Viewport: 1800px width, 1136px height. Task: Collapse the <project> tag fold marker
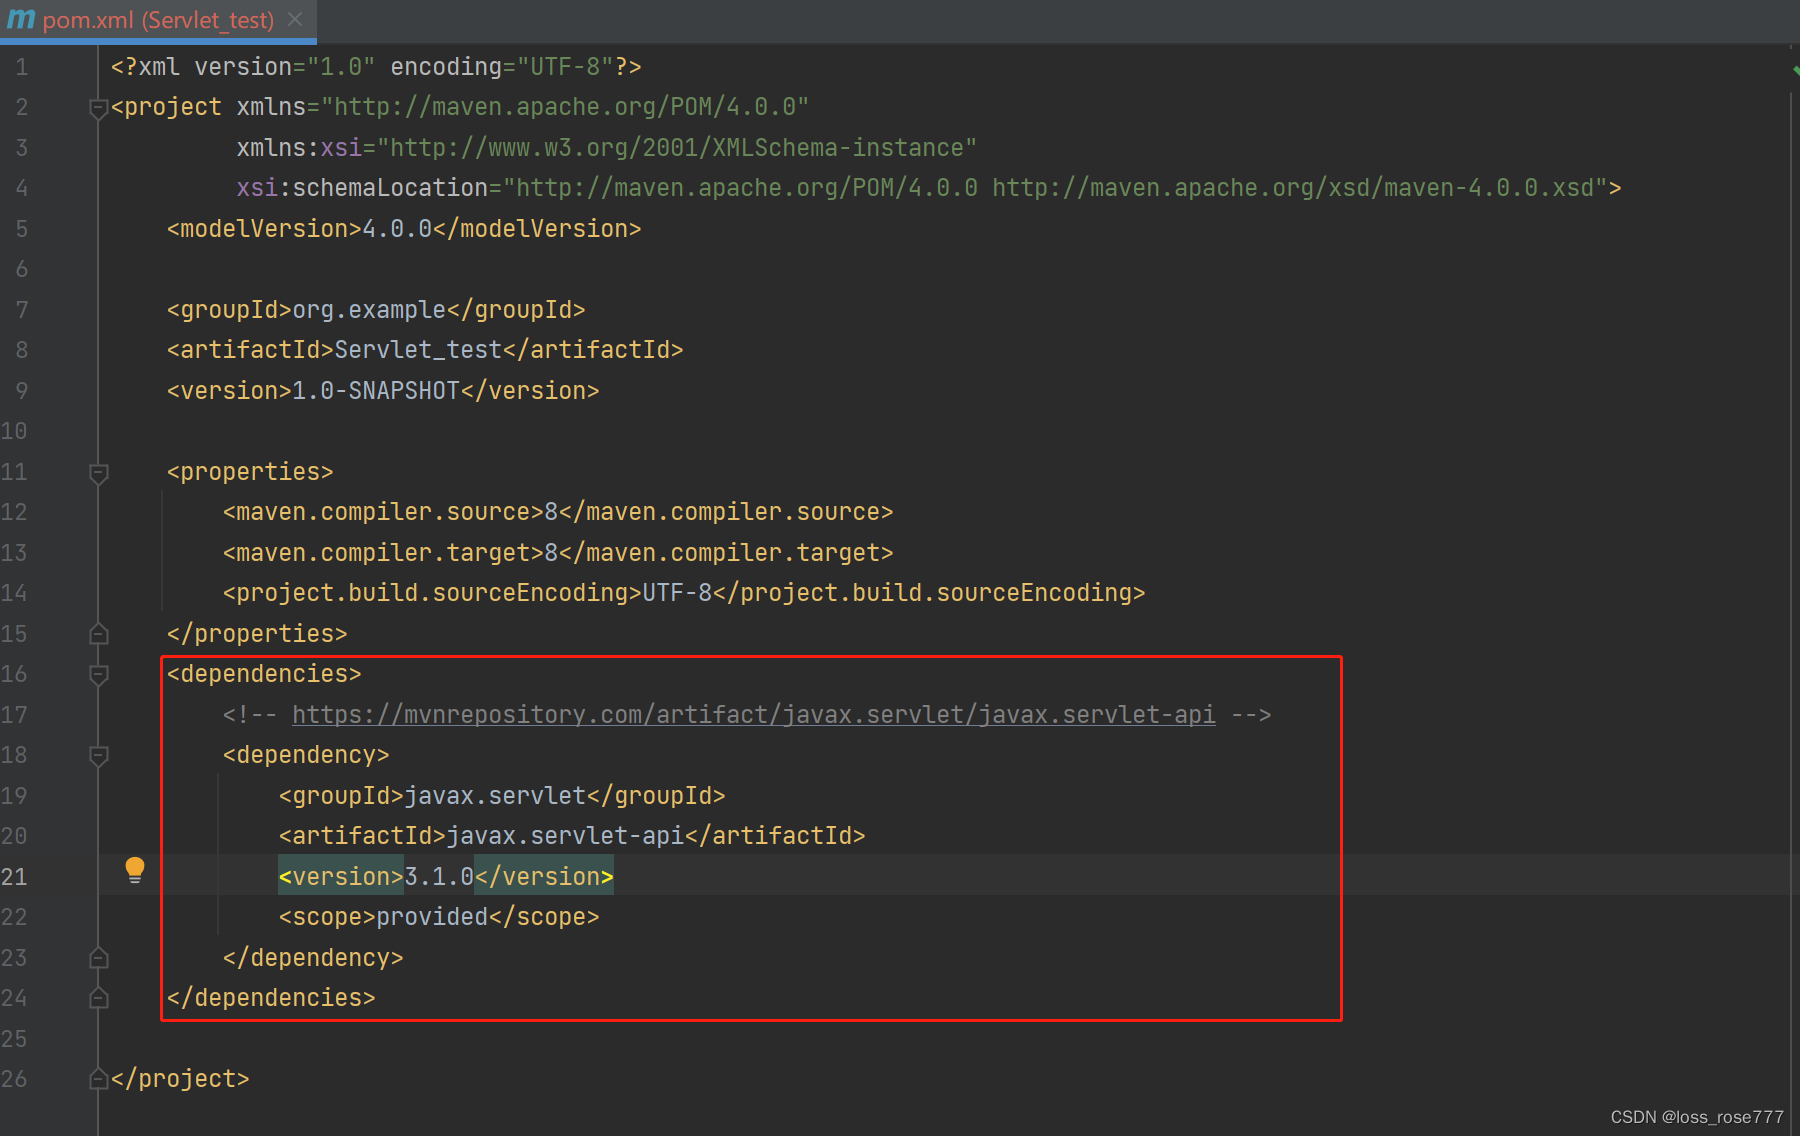click(98, 108)
